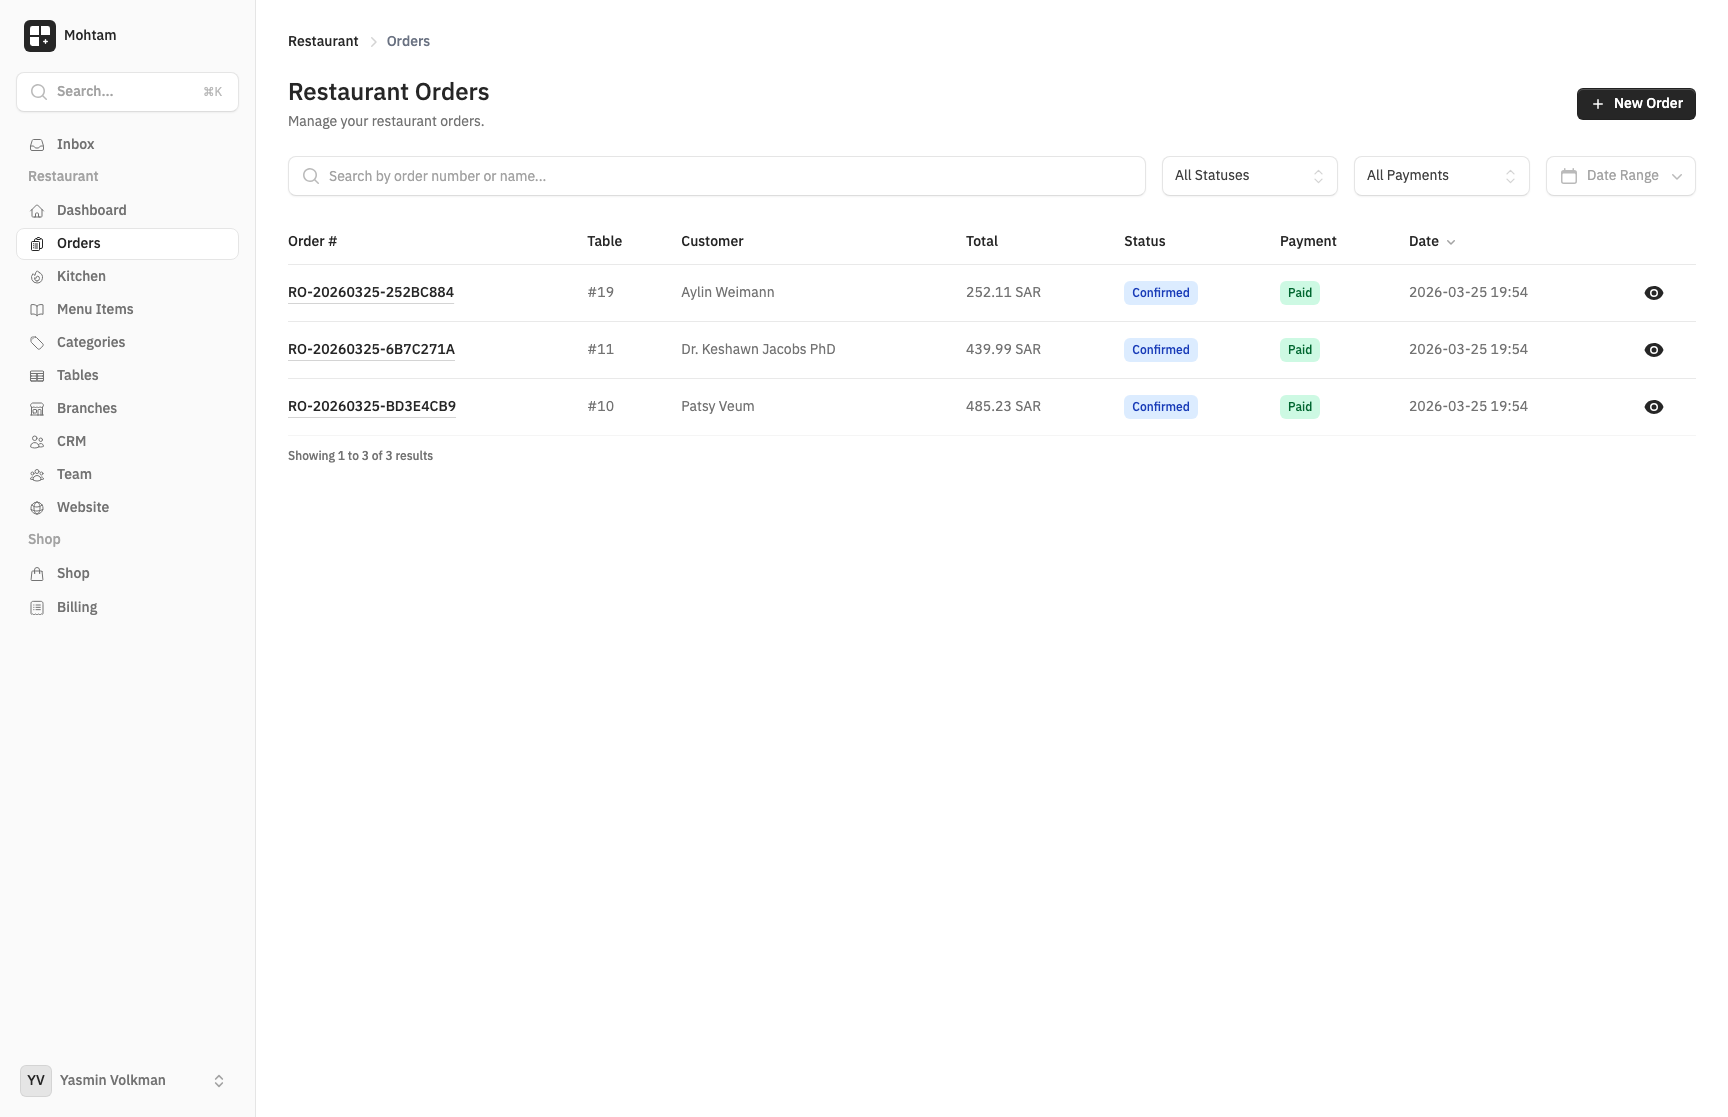Image resolution: width=1728 pixels, height=1117 pixels.
Task: Expand the All Payments filter
Action: (1440, 175)
